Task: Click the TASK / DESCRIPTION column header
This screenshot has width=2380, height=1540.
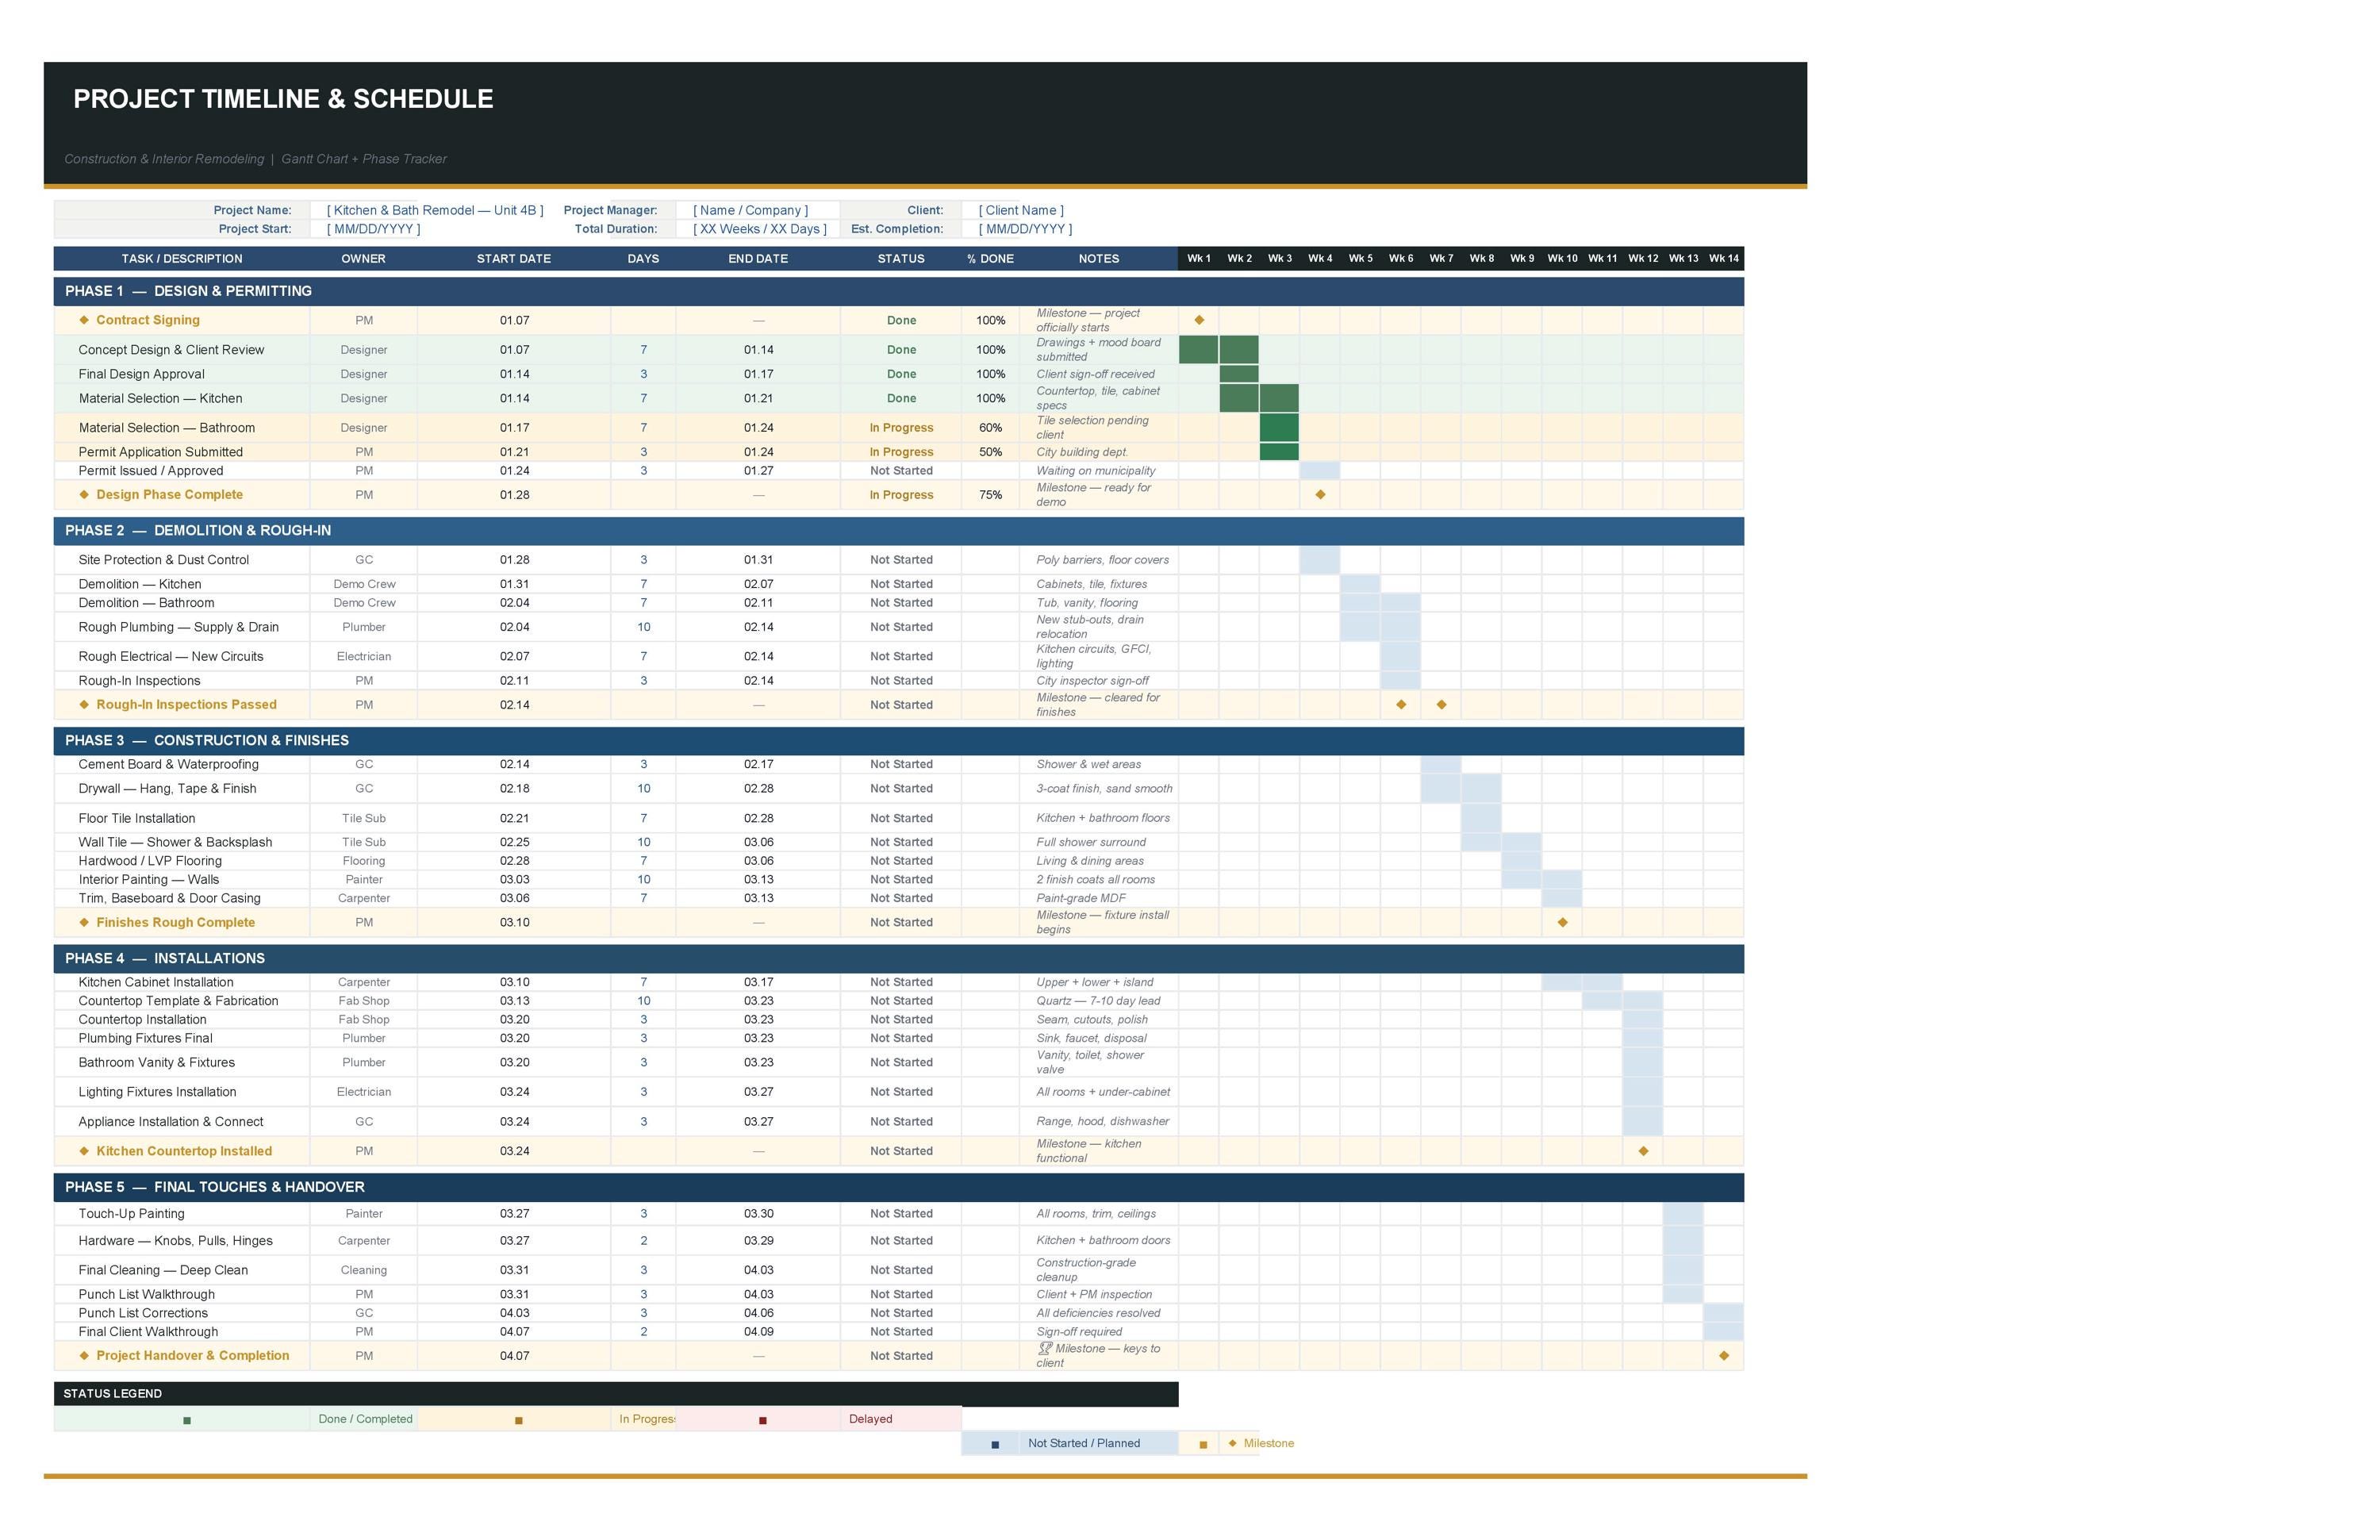Action: tap(182, 258)
